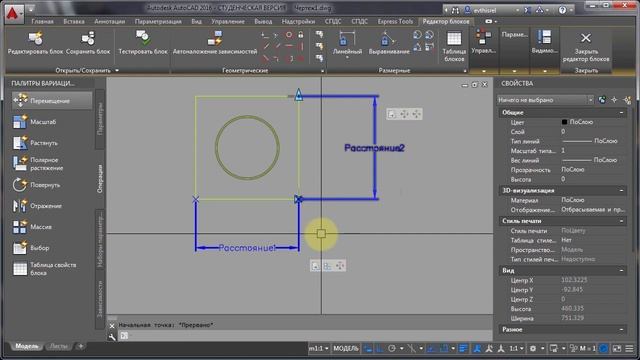Open the Линейный tool dropdown arrow
640x360 pixels.
pos(347,58)
